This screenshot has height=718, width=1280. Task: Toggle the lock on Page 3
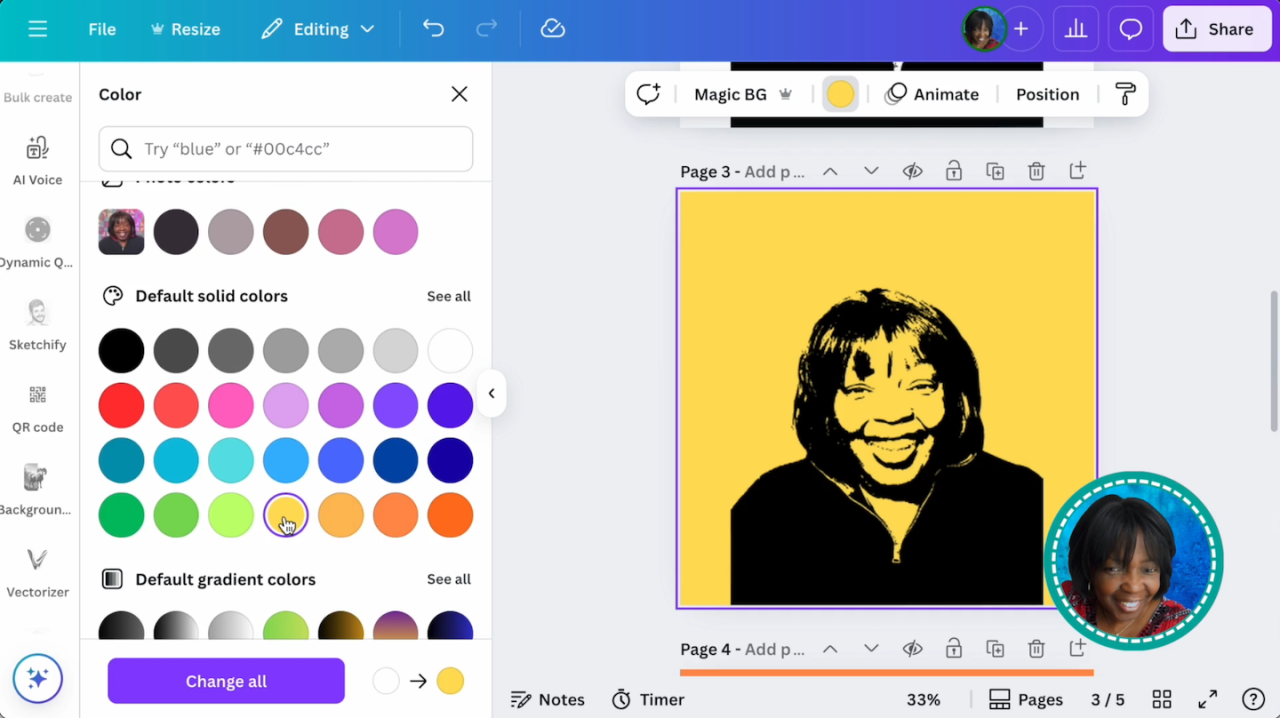[x=954, y=171]
